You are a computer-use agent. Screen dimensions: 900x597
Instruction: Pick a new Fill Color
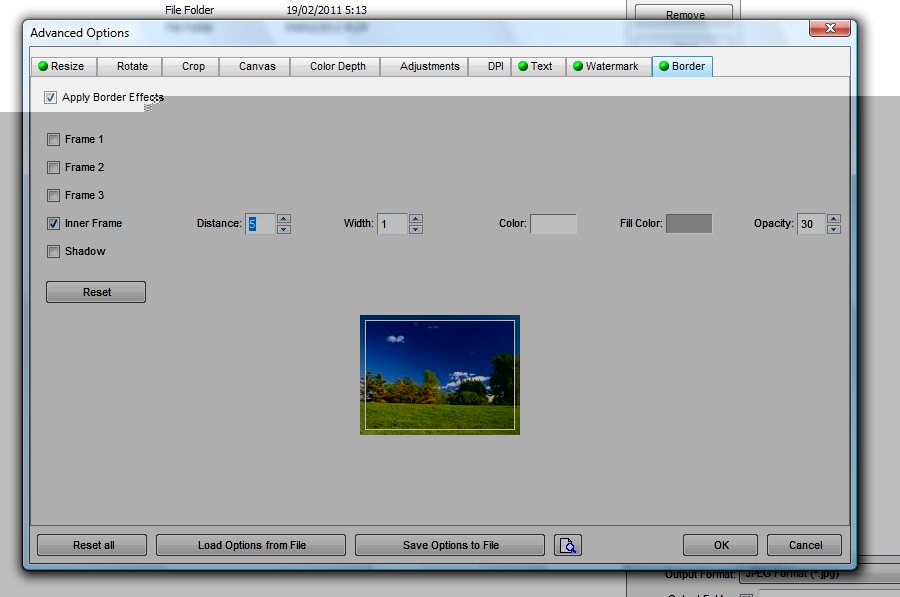[690, 223]
